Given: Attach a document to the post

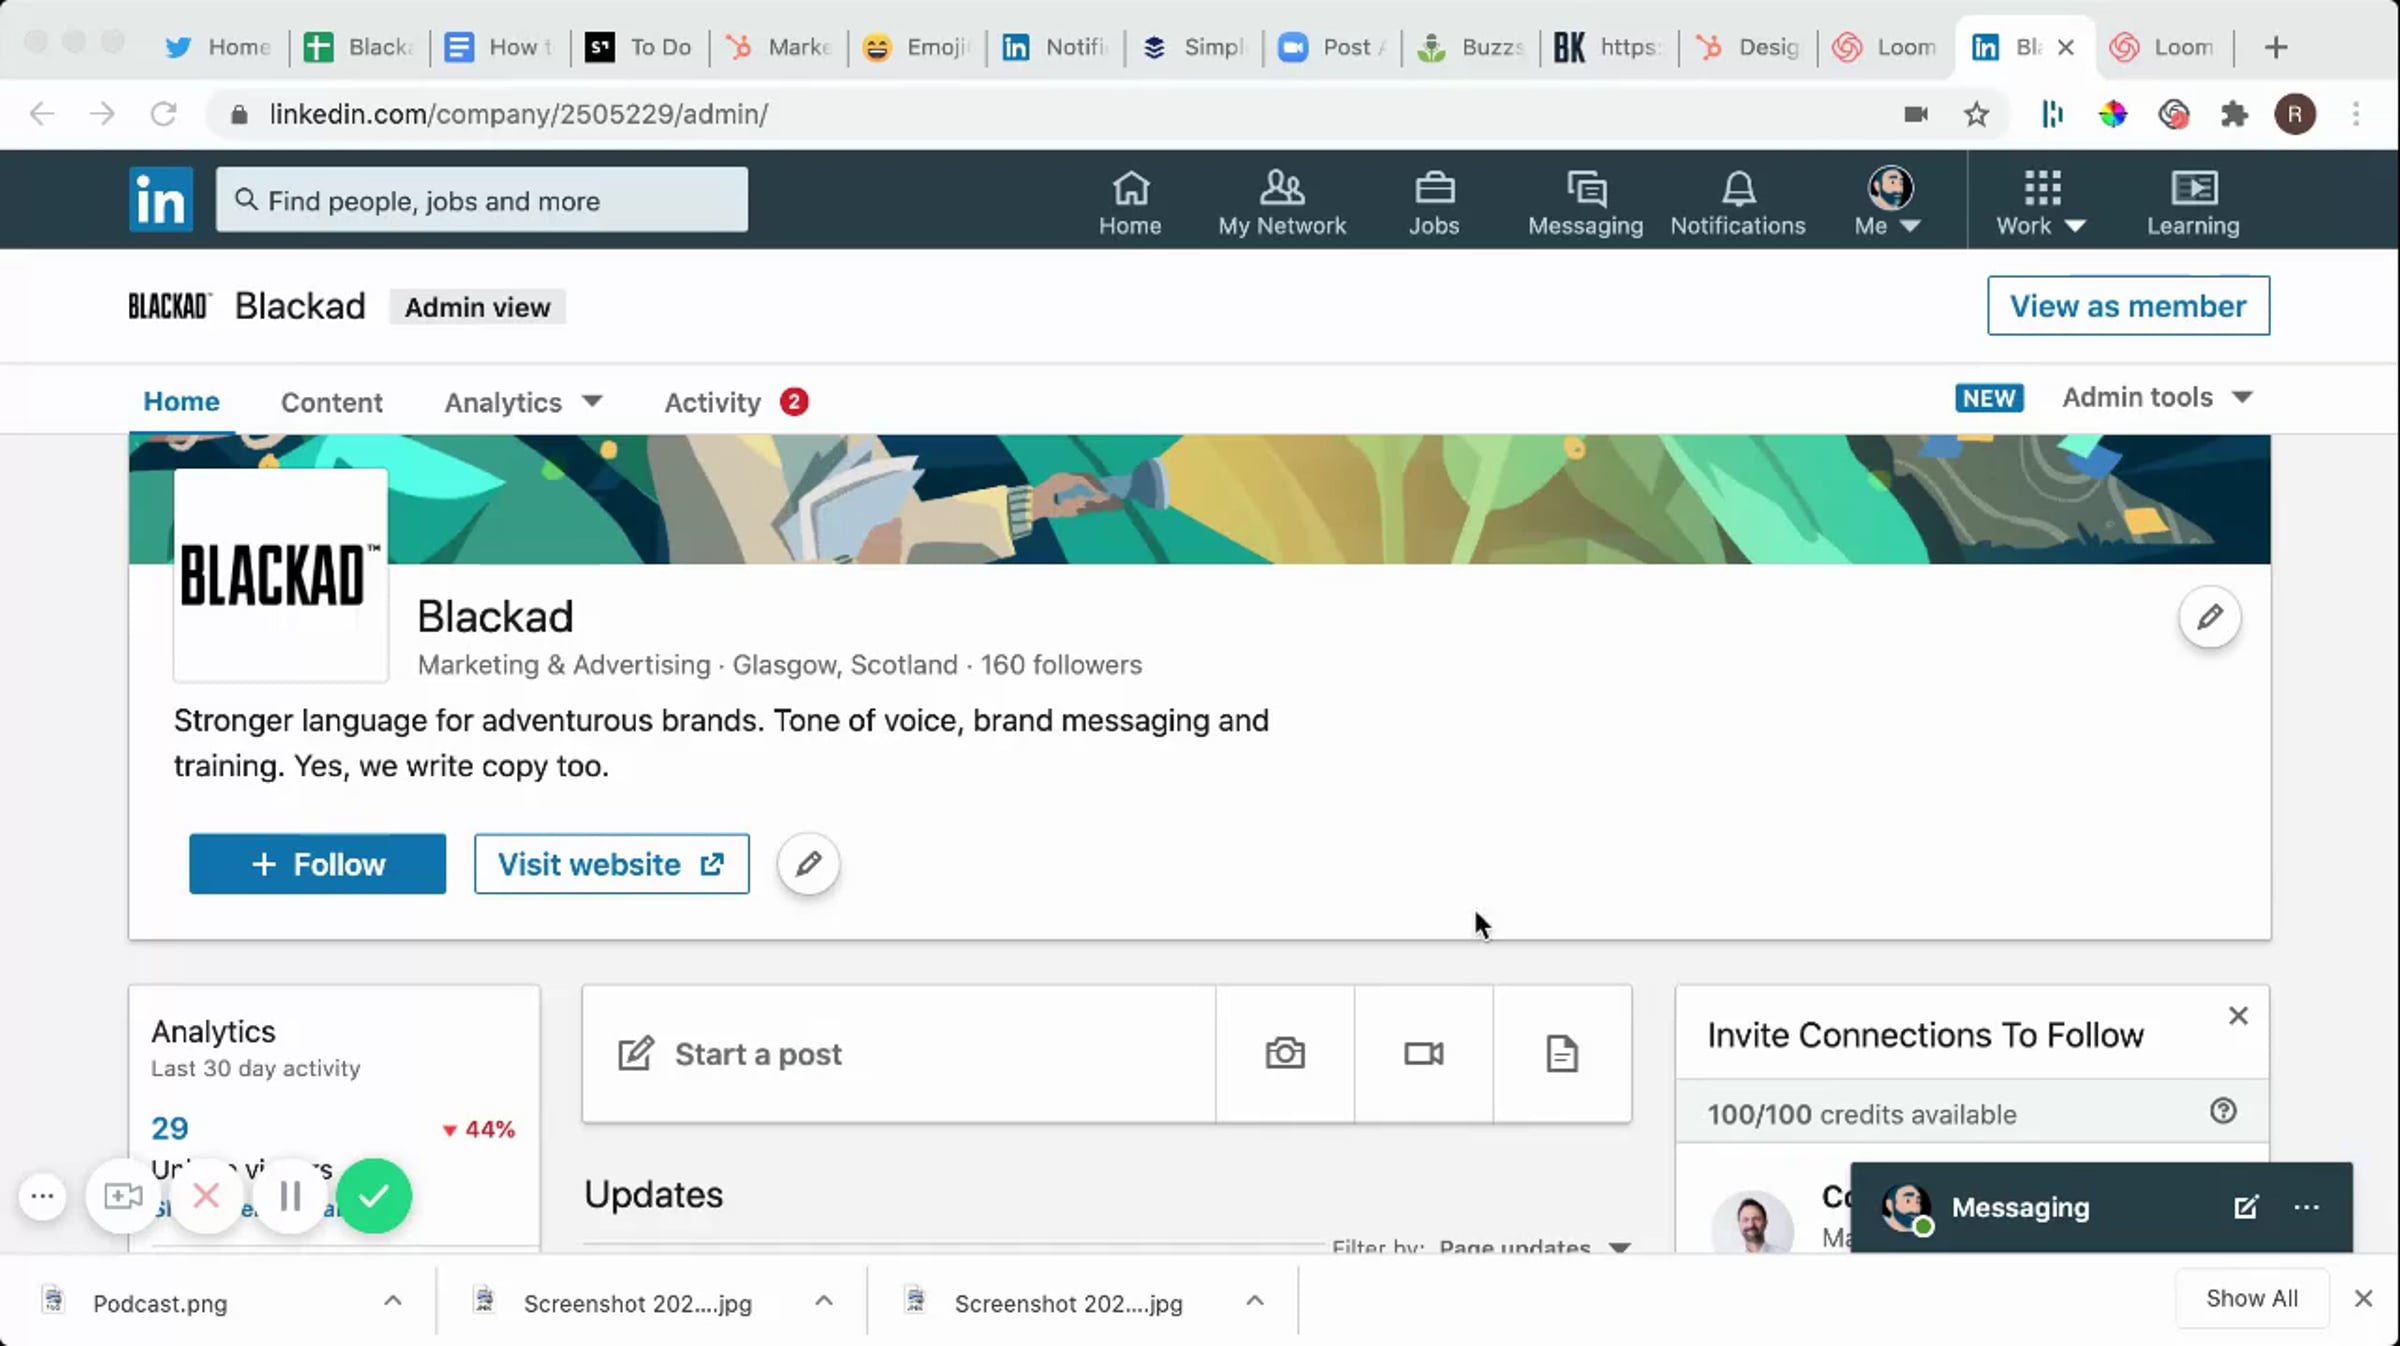Looking at the screenshot, I should click(x=1562, y=1054).
